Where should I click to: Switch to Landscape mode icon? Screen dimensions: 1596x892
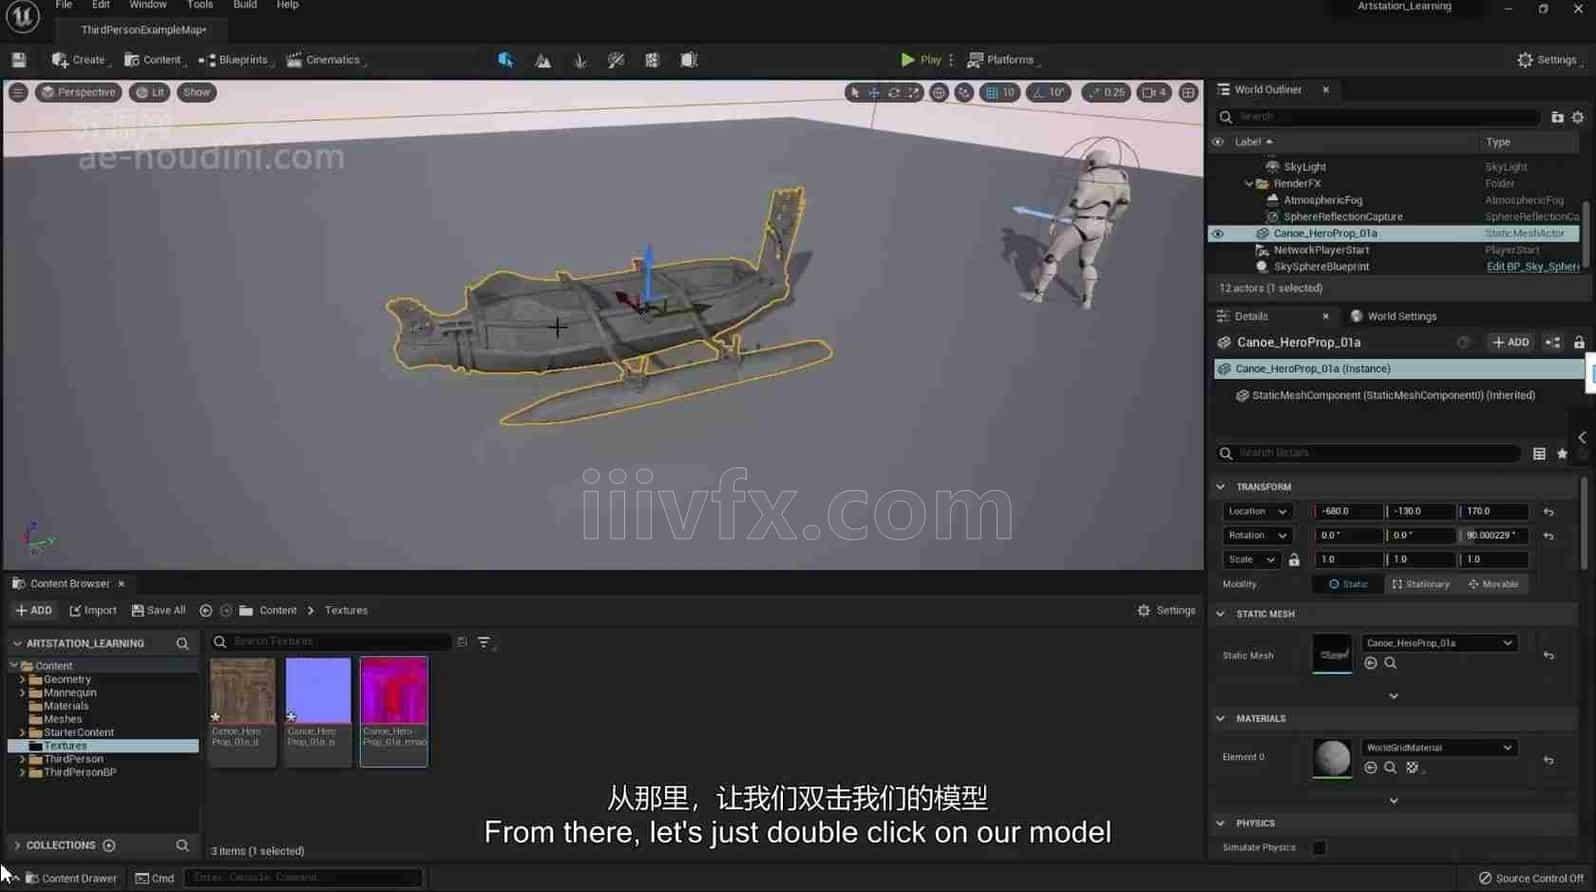point(543,60)
